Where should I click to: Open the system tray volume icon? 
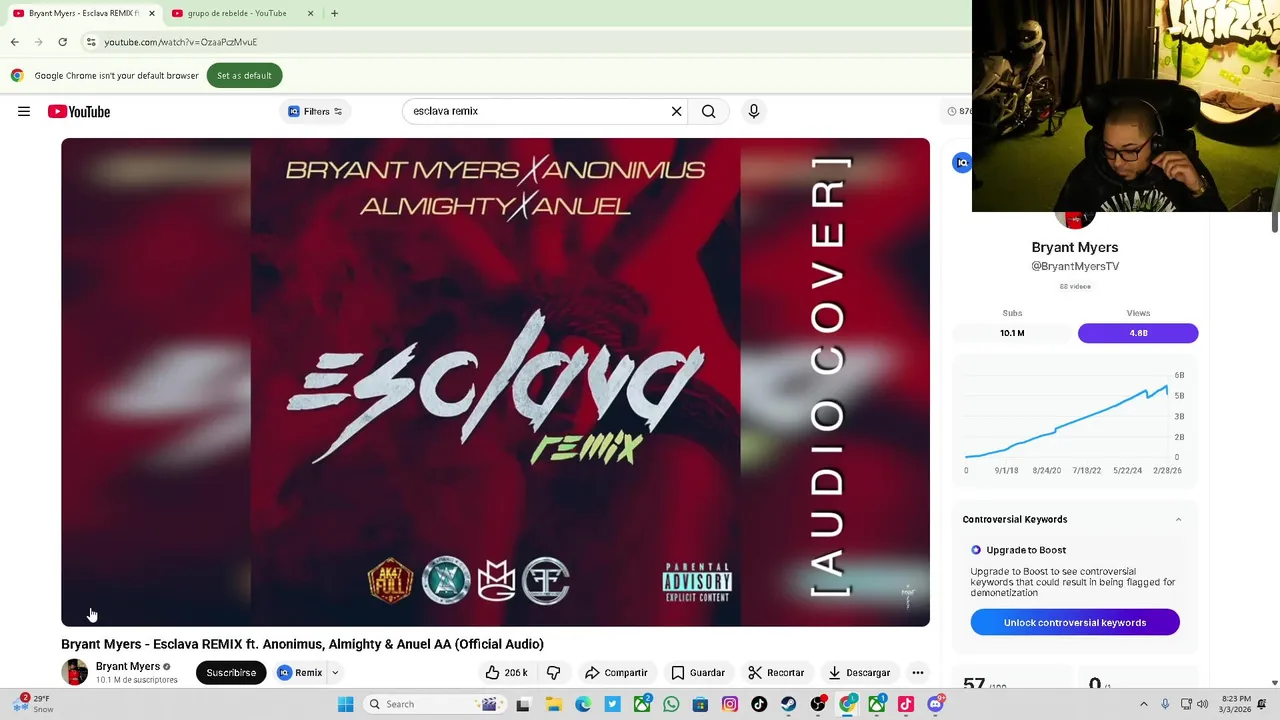(1202, 704)
